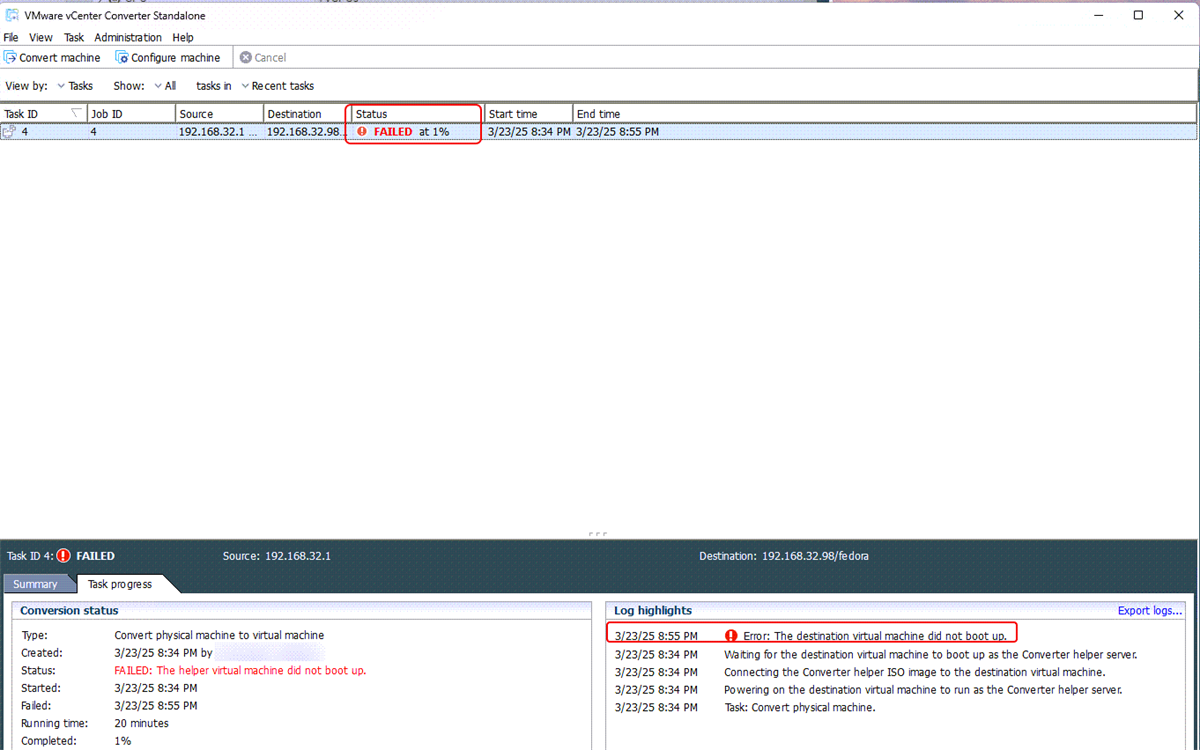This screenshot has width=1200, height=750.
Task: Sort by the Source column header
Action: [x=220, y=114]
